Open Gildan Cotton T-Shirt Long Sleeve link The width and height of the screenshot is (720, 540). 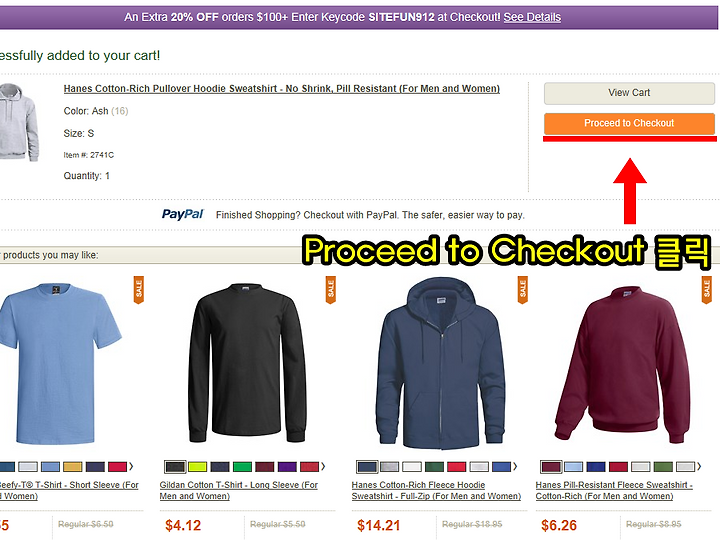[239, 490]
